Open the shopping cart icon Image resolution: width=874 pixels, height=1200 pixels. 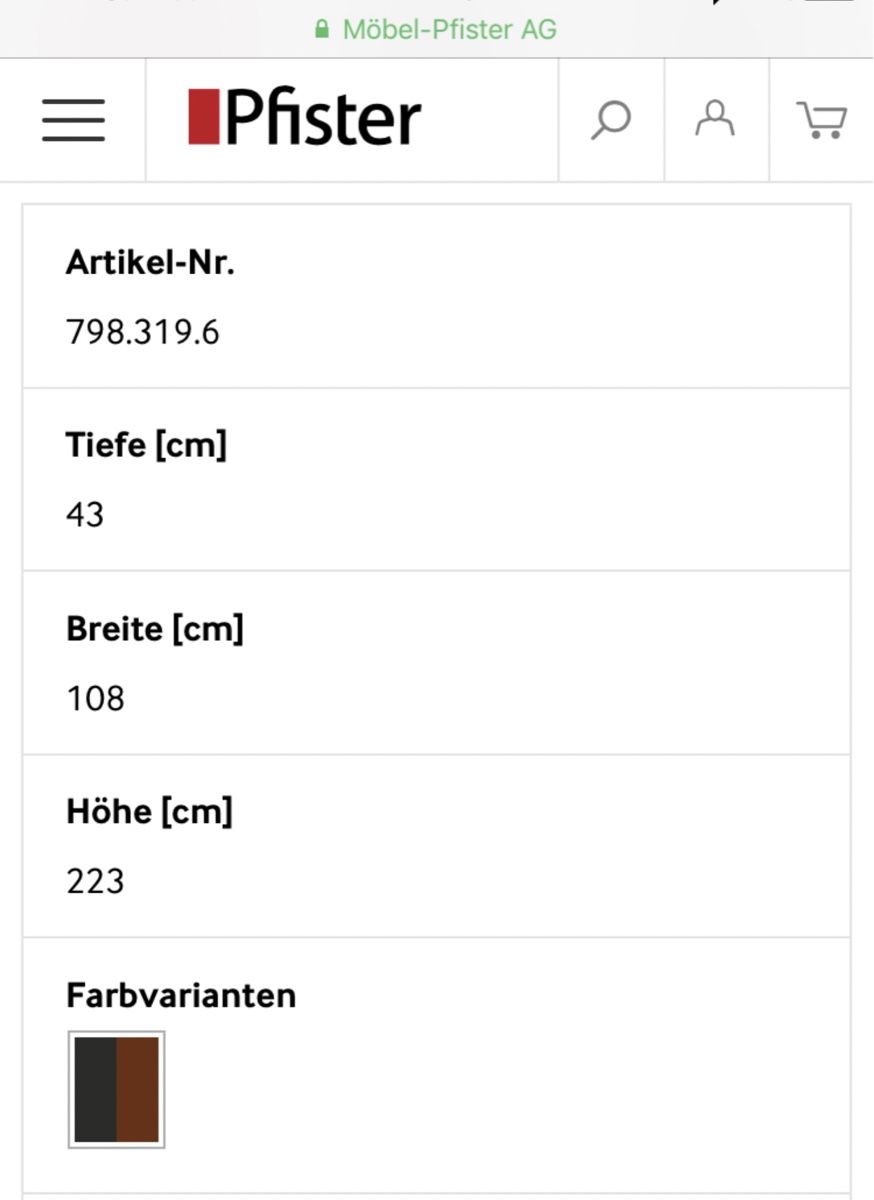(822, 120)
